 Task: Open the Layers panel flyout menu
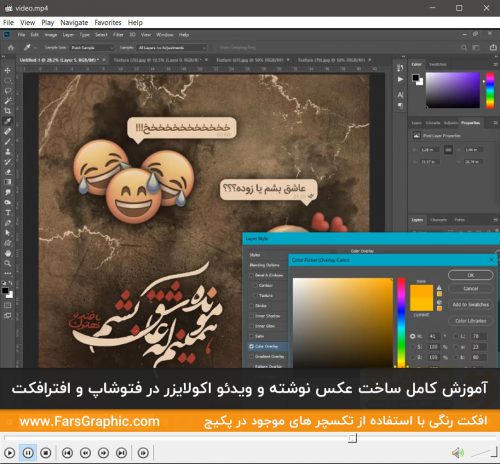coord(496,220)
